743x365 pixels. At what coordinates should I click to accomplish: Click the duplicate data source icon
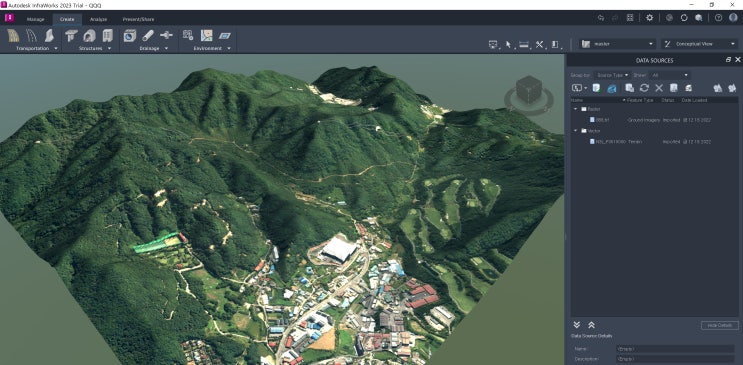pyautogui.click(x=629, y=88)
